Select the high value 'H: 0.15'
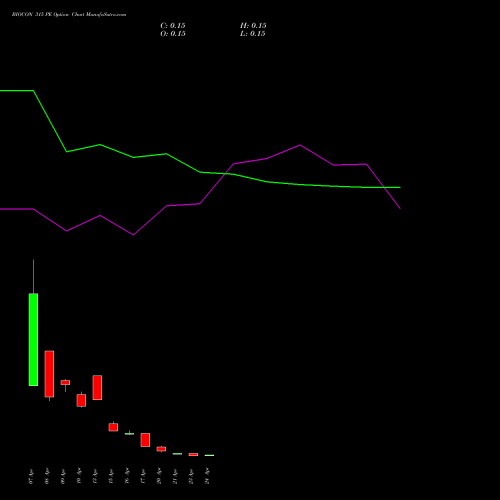Viewport: 500px width, 500px height. 253,26
